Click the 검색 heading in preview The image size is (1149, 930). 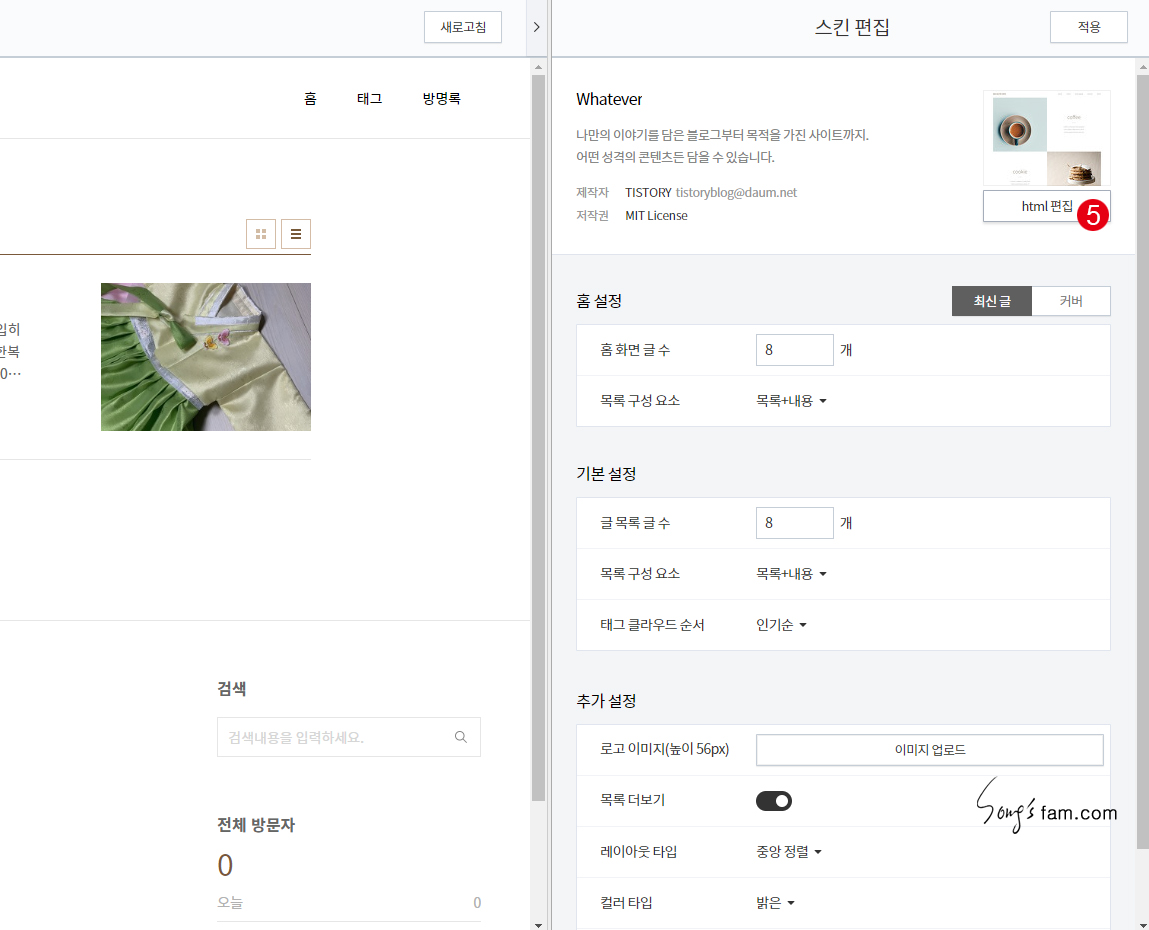point(232,688)
